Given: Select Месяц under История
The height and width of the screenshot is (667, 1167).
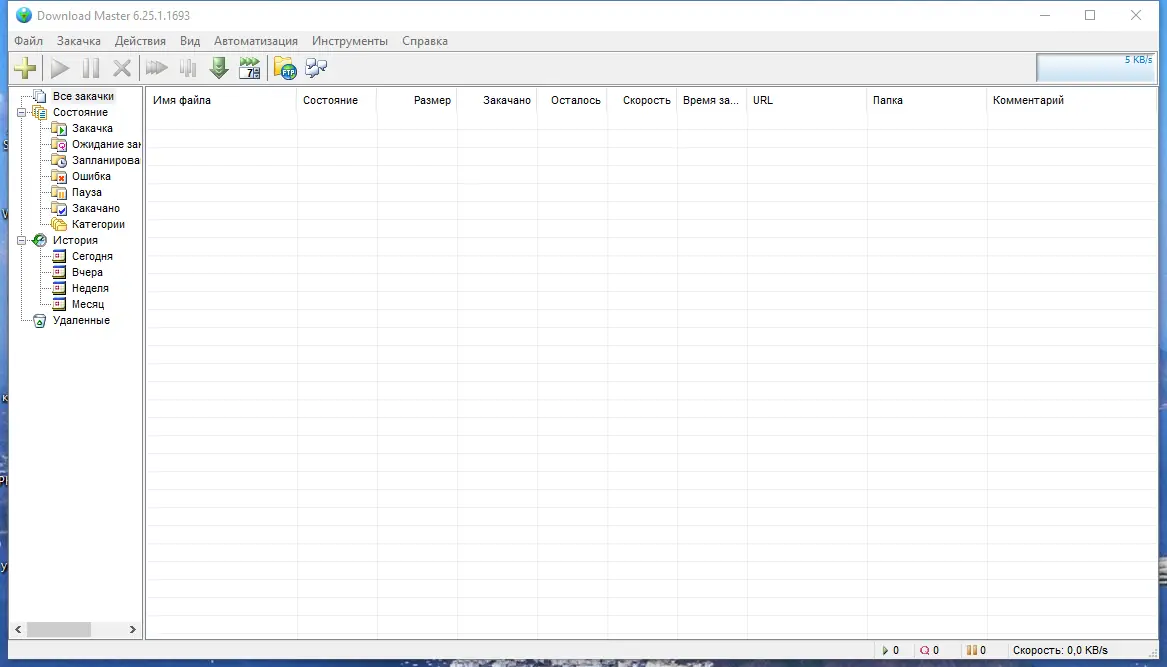Looking at the screenshot, I should (88, 304).
